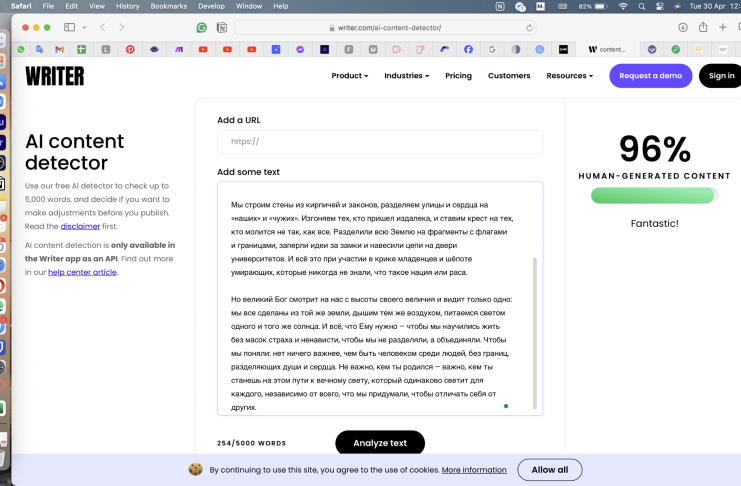
Task: Click the green human-generated score bar
Action: [x=655, y=195]
